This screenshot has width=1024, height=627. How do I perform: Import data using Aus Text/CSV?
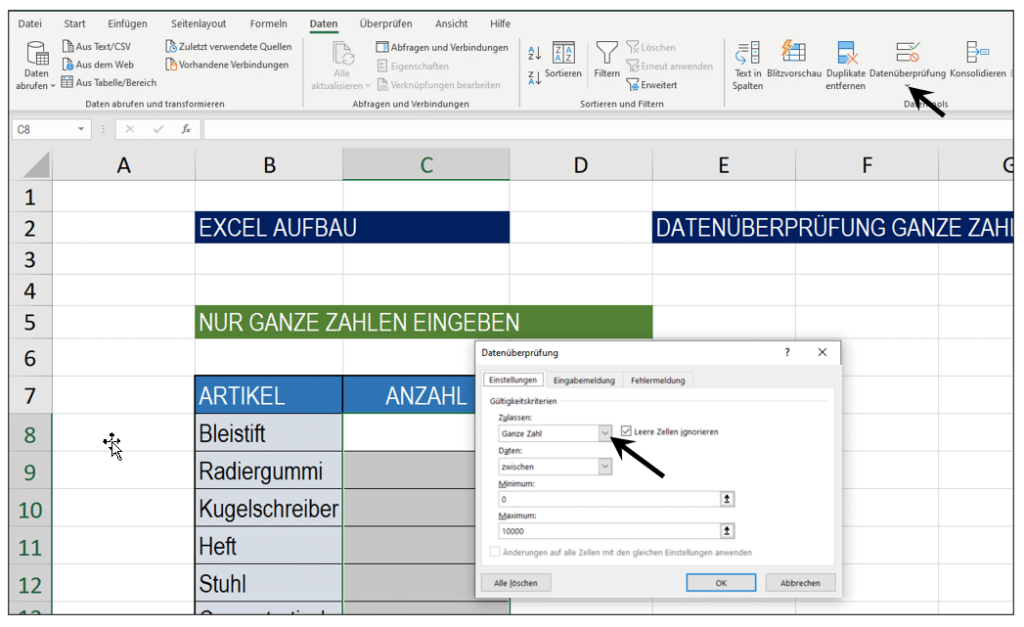(x=96, y=46)
